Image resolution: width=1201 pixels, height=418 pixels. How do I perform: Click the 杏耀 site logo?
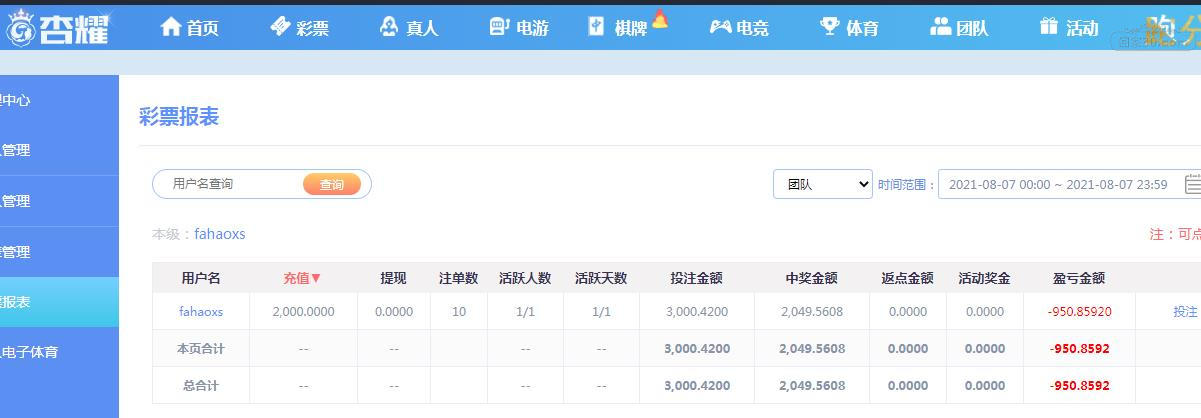pyautogui.click(x=59, y=28)
